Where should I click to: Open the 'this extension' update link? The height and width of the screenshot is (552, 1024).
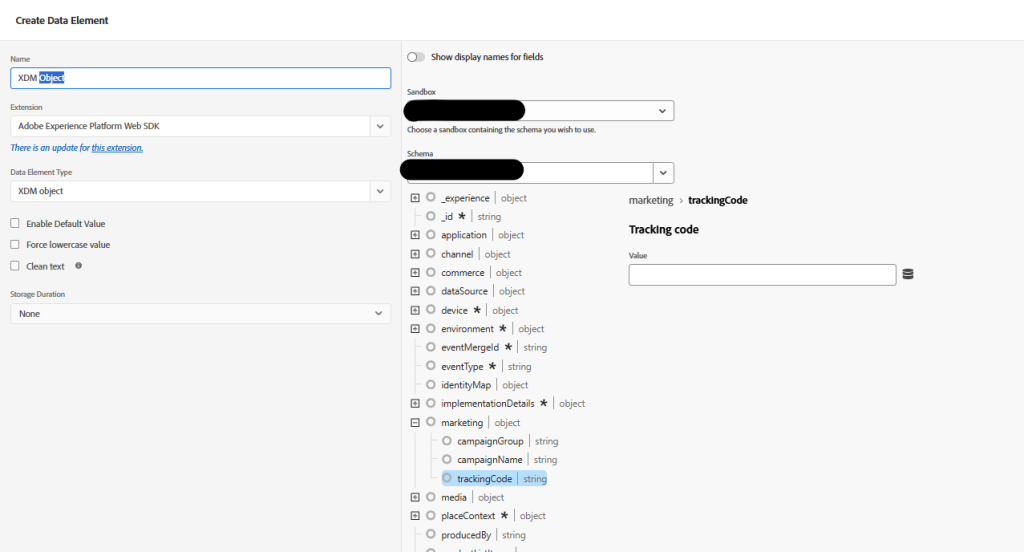coord(117,148)
